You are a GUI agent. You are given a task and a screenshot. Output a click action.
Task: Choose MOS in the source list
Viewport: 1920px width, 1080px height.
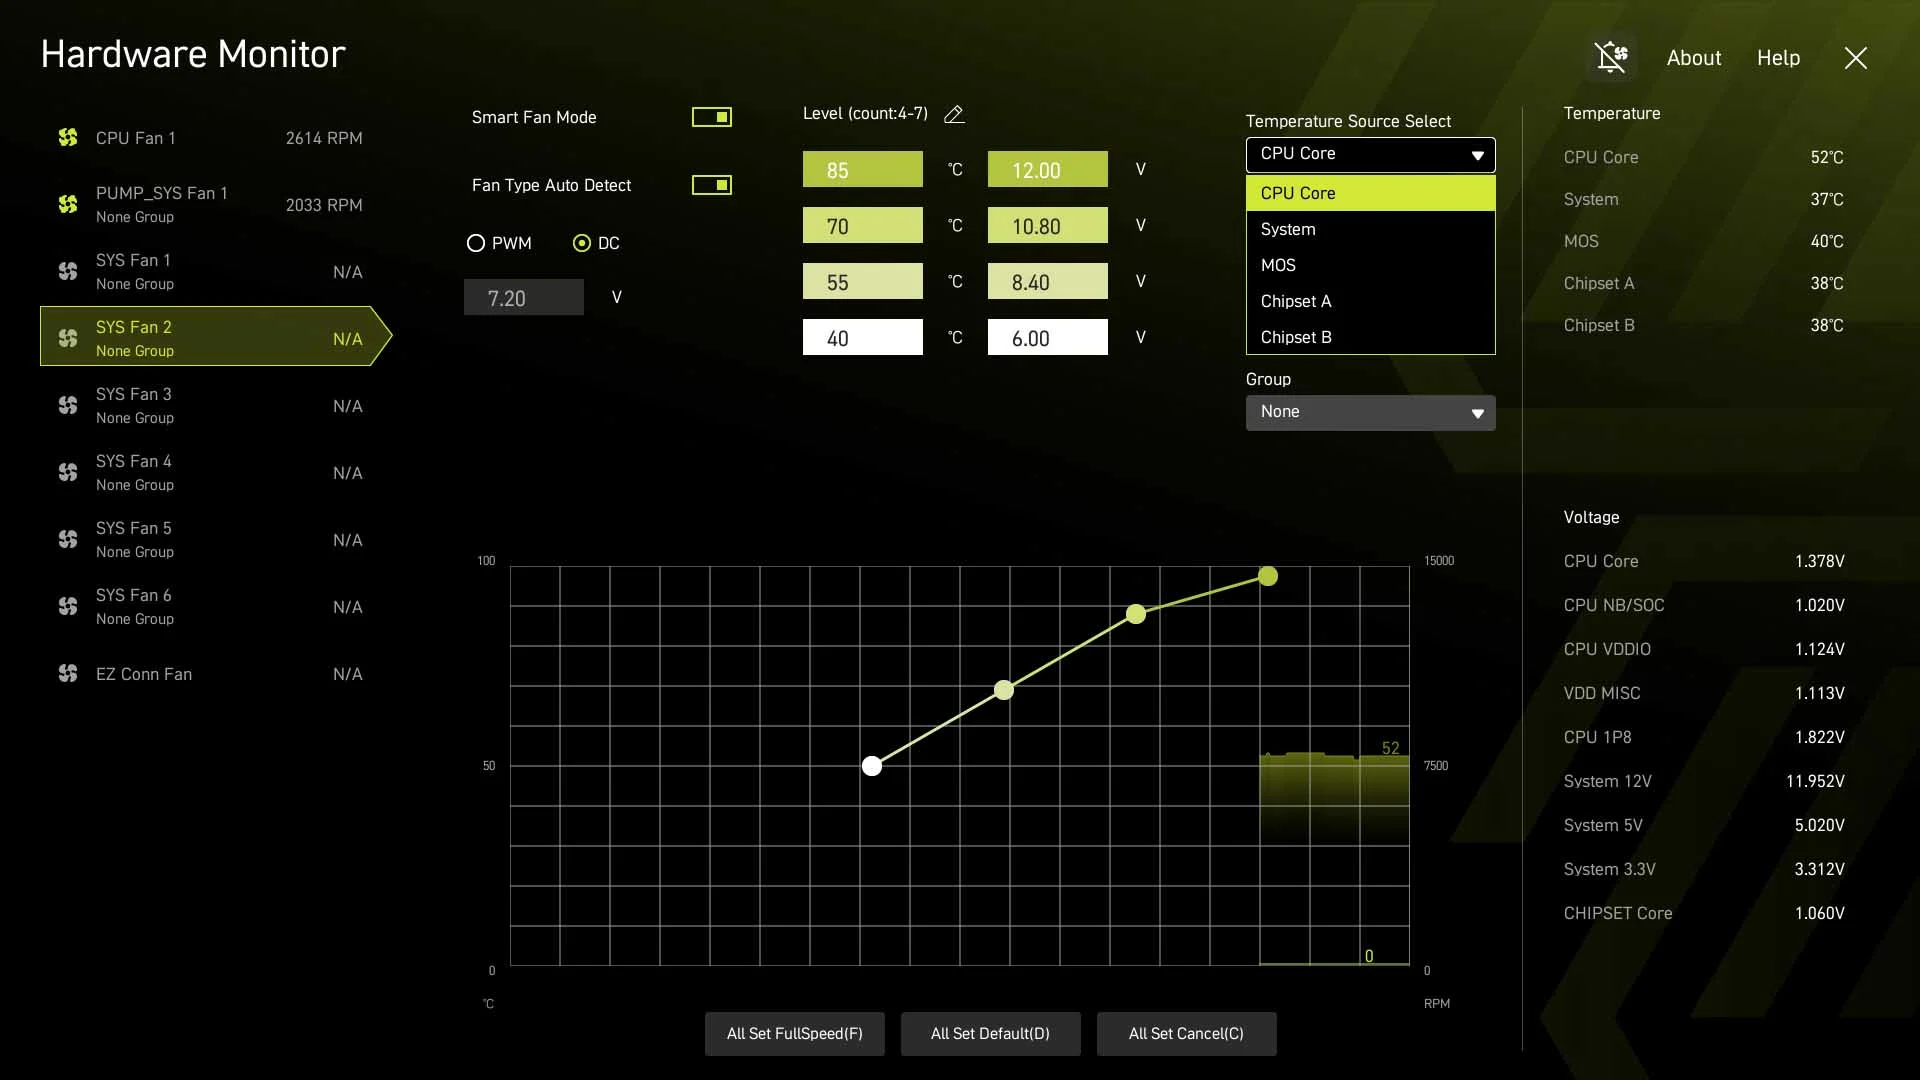tap(1370, 265)
